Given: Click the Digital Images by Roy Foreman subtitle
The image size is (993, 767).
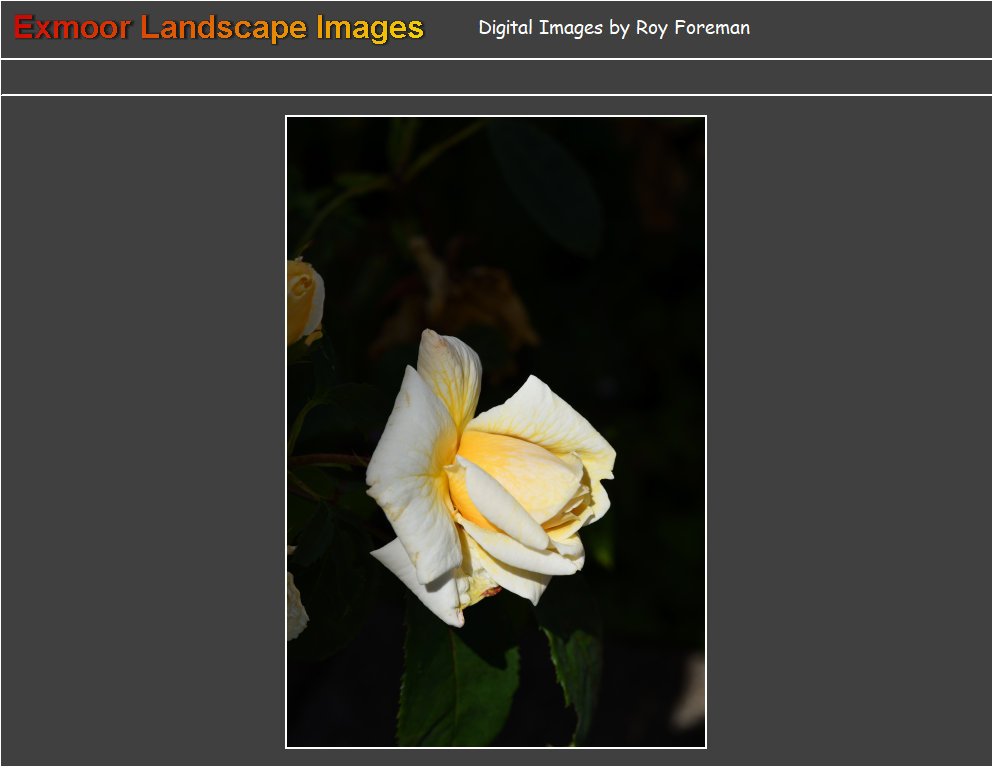Looking at the screenshot, I should click(x=614, y=28).
